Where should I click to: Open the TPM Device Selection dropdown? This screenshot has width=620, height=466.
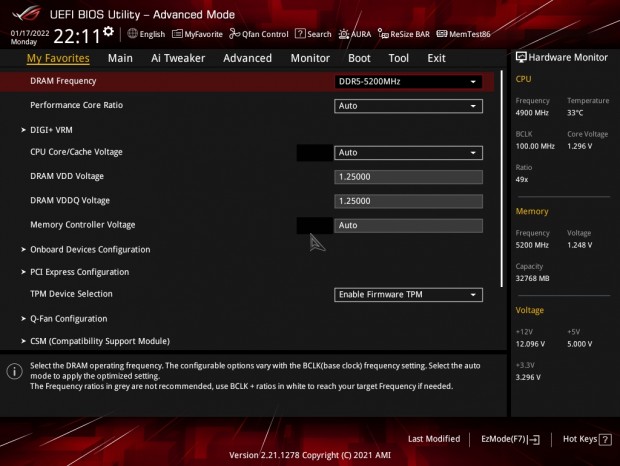[x=408, y=295]
